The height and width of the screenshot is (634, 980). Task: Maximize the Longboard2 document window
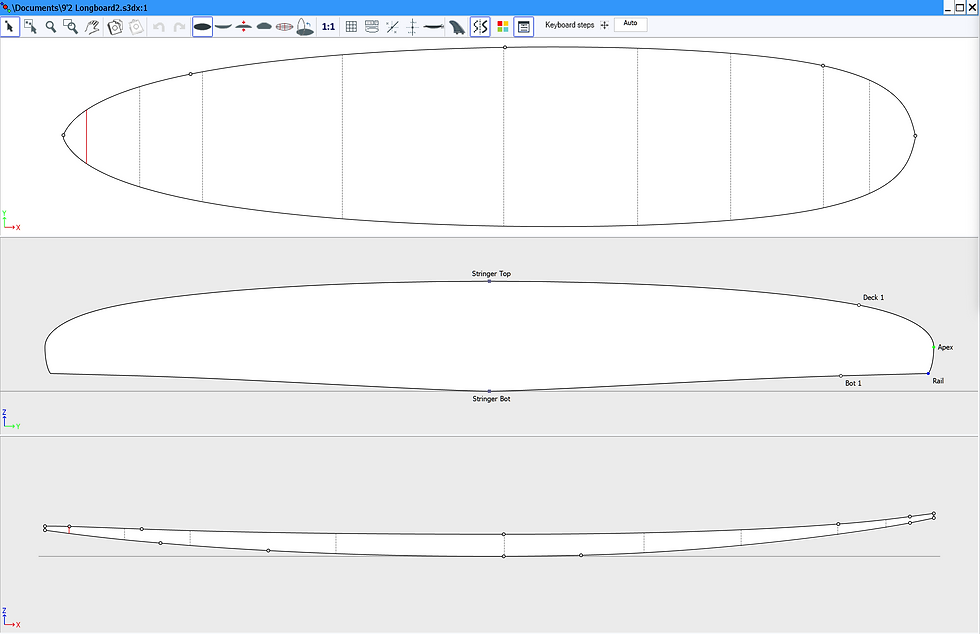[960, 8]
